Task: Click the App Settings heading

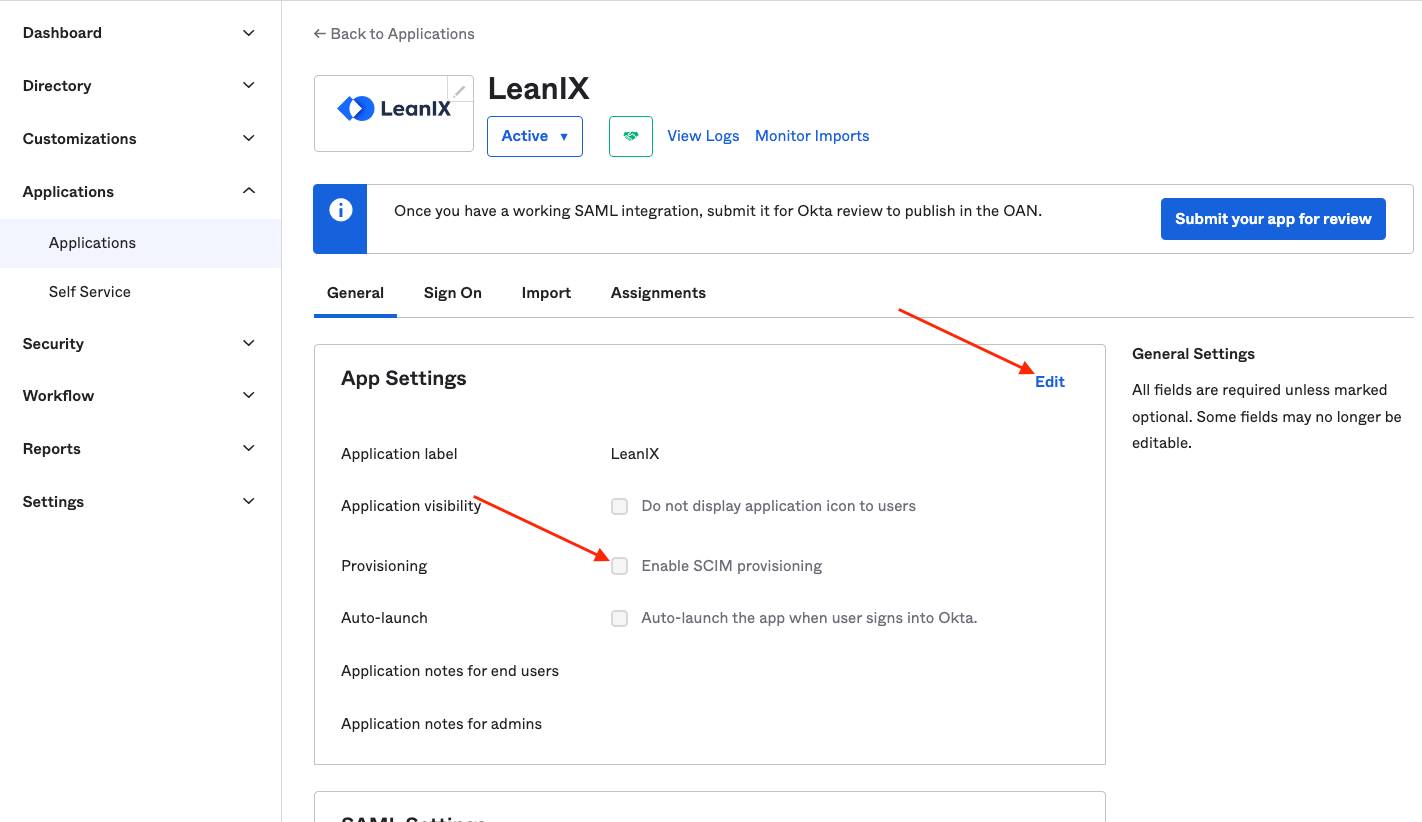Action: (x=404, y=378)
